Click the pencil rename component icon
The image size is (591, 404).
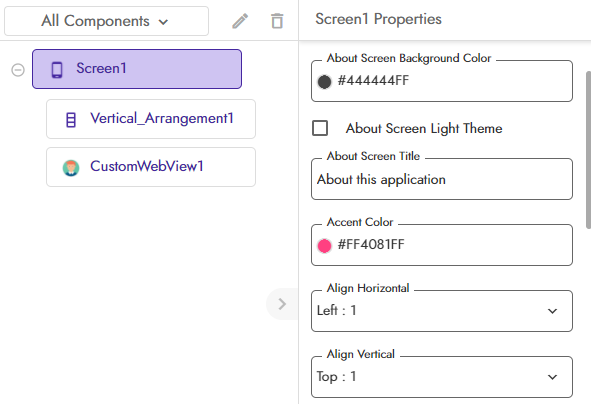(x=240, y=21)
